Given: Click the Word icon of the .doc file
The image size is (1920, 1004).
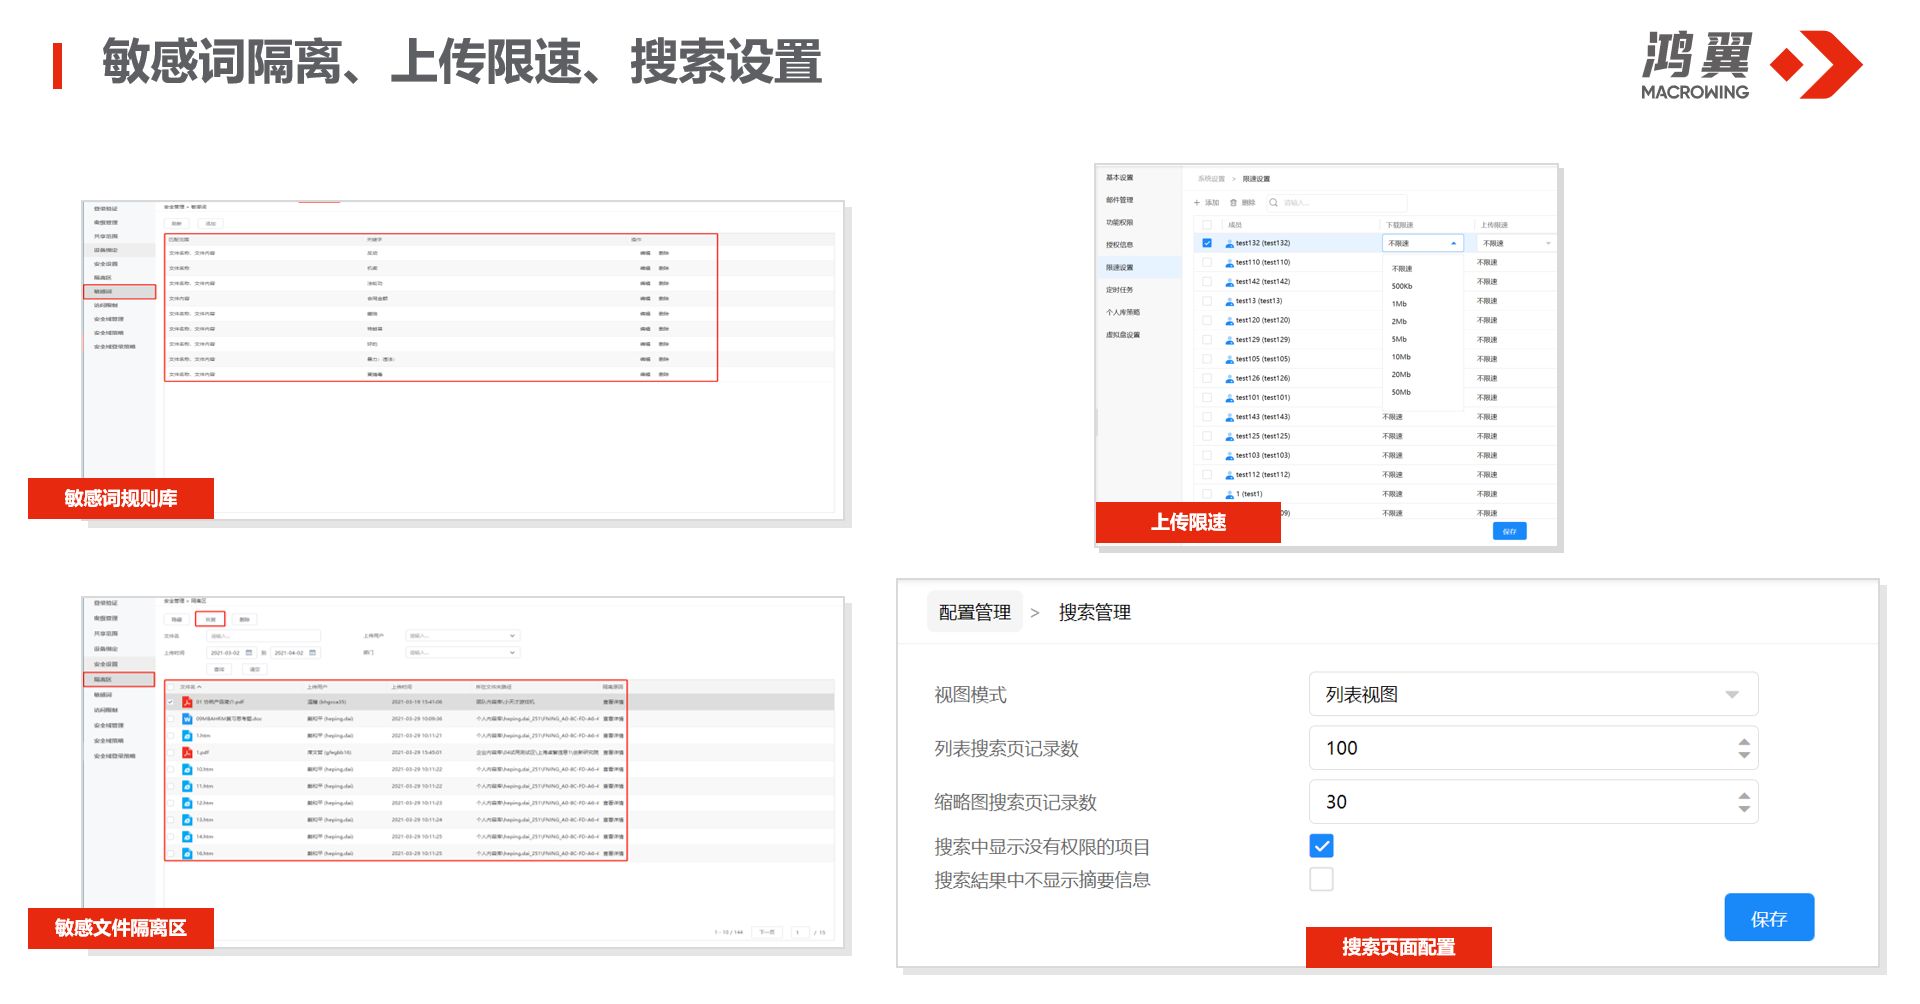Looking at the screenshot, I should tap(186, 719).
